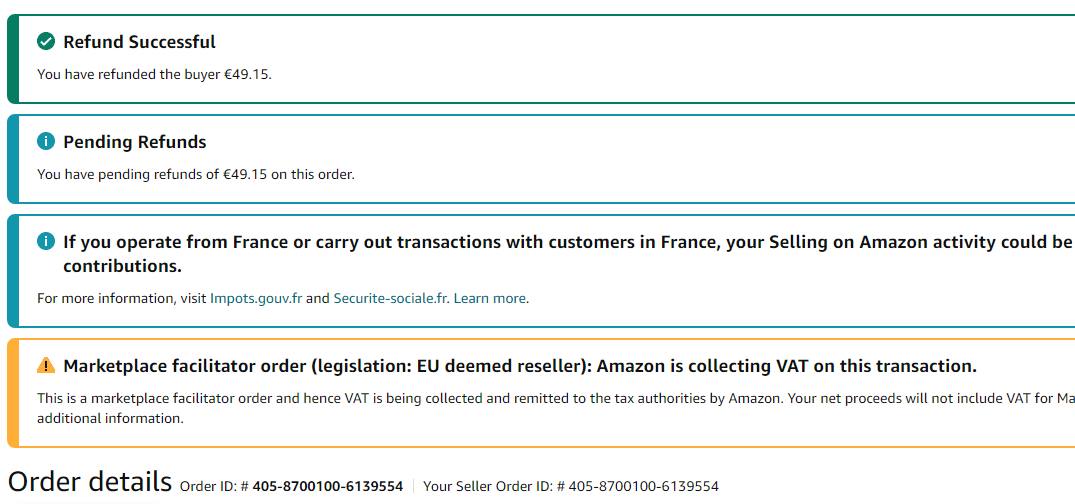The width and height of the screenshot is (1075, 504).
Task: Click the green checkmark Refund Successful icon
Action: [x=45, y=42]
